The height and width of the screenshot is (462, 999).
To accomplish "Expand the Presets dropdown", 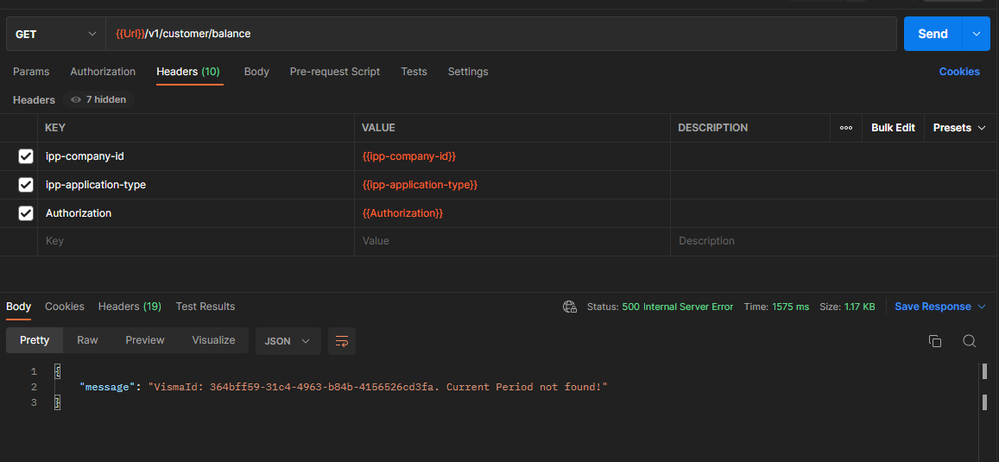I will [961, 127].
